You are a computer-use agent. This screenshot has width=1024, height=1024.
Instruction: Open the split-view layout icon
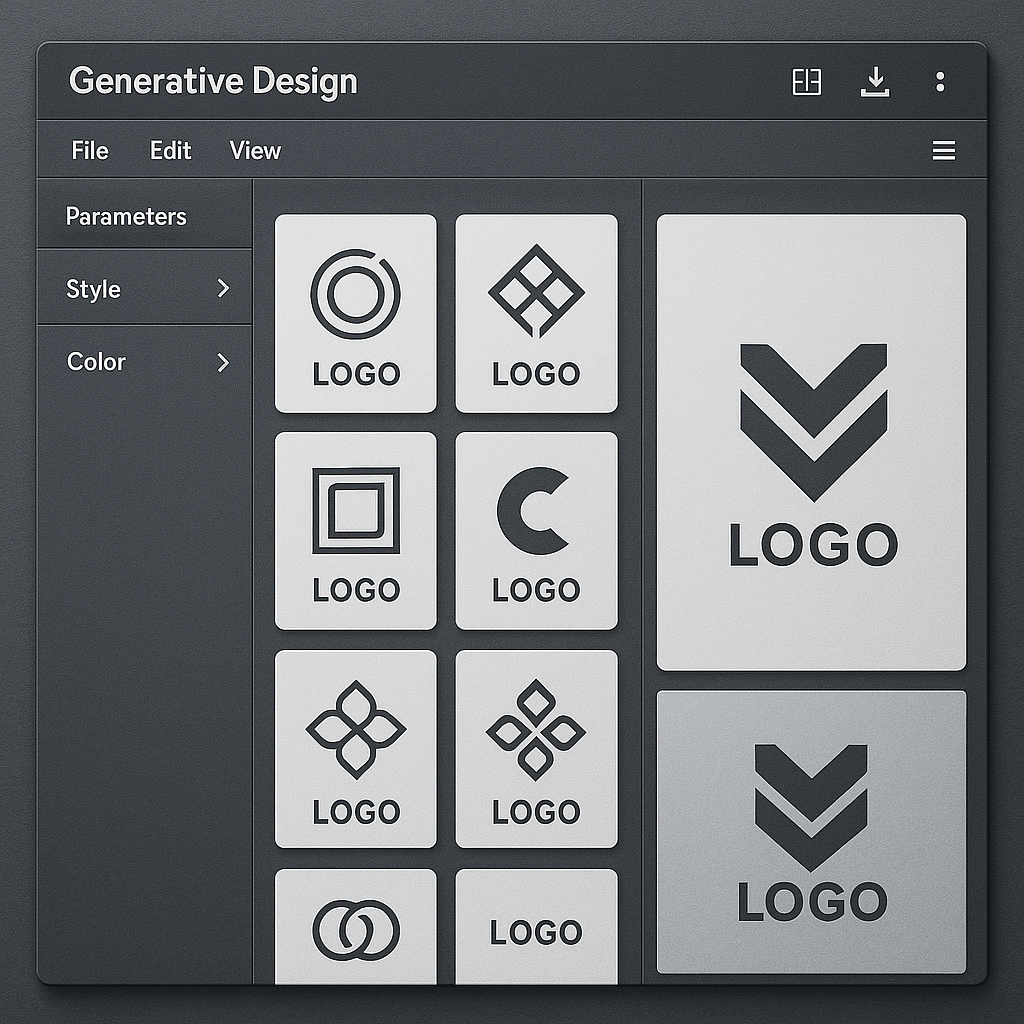click(x=806, y=81)
